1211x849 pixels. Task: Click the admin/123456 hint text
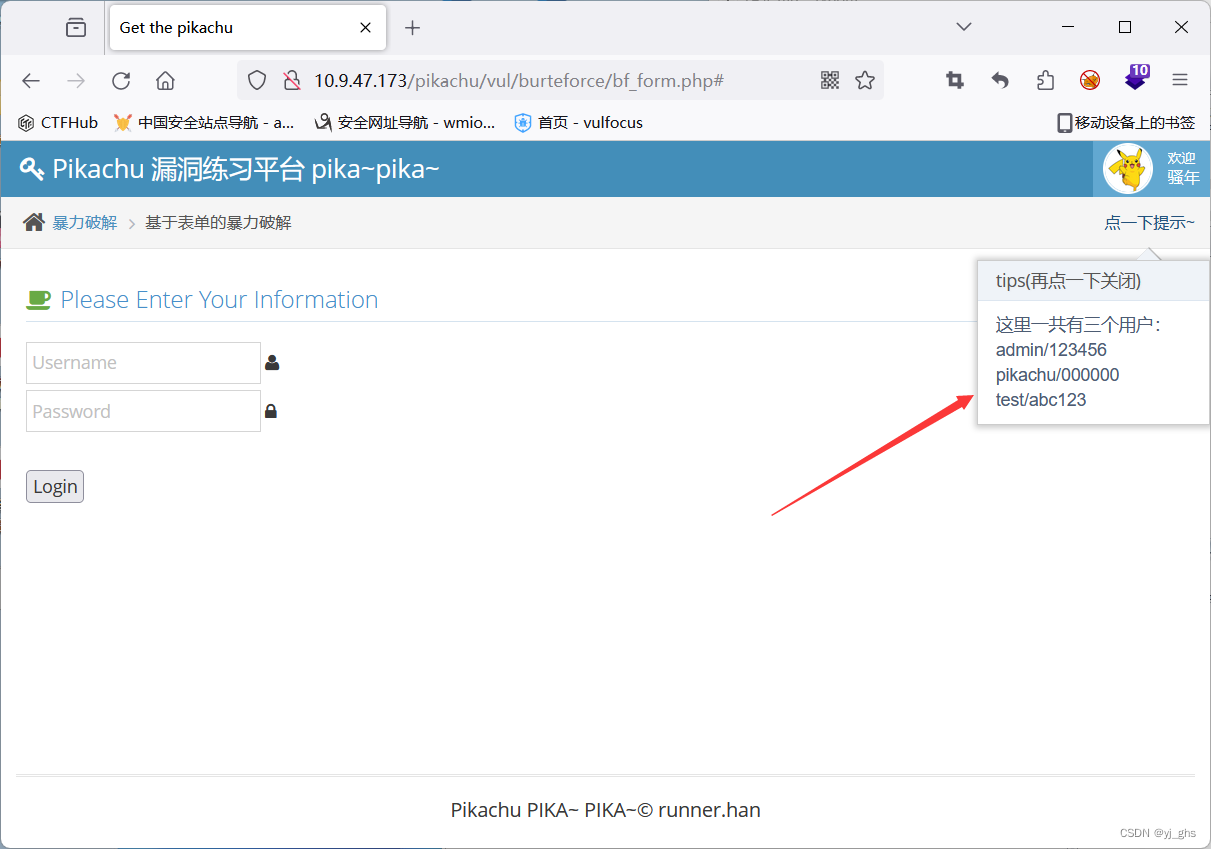coord(1051,350)
